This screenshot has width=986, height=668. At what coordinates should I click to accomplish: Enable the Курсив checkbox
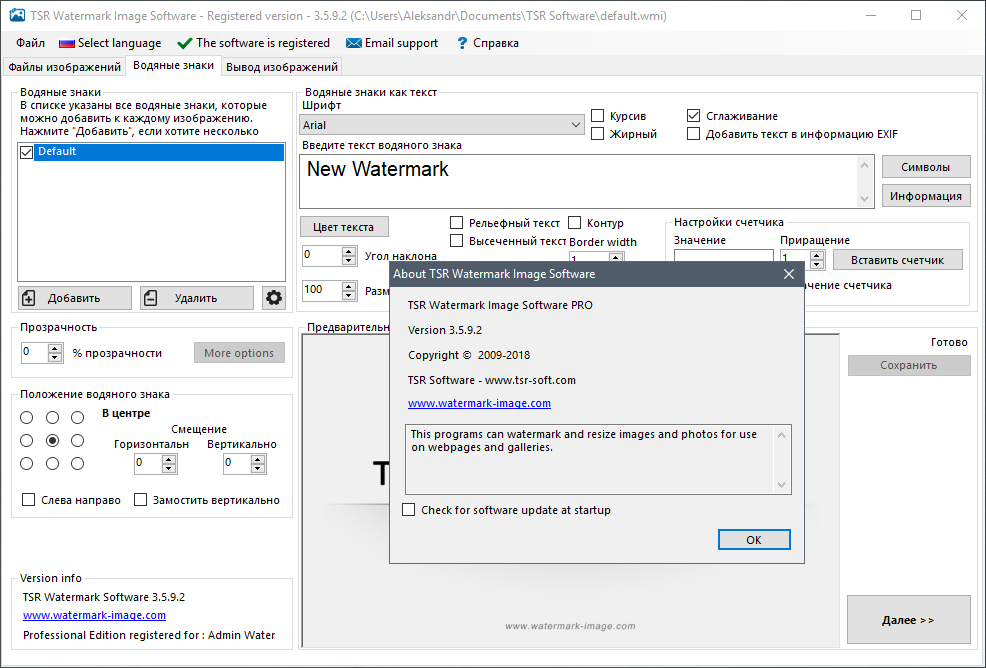point(598,116)
